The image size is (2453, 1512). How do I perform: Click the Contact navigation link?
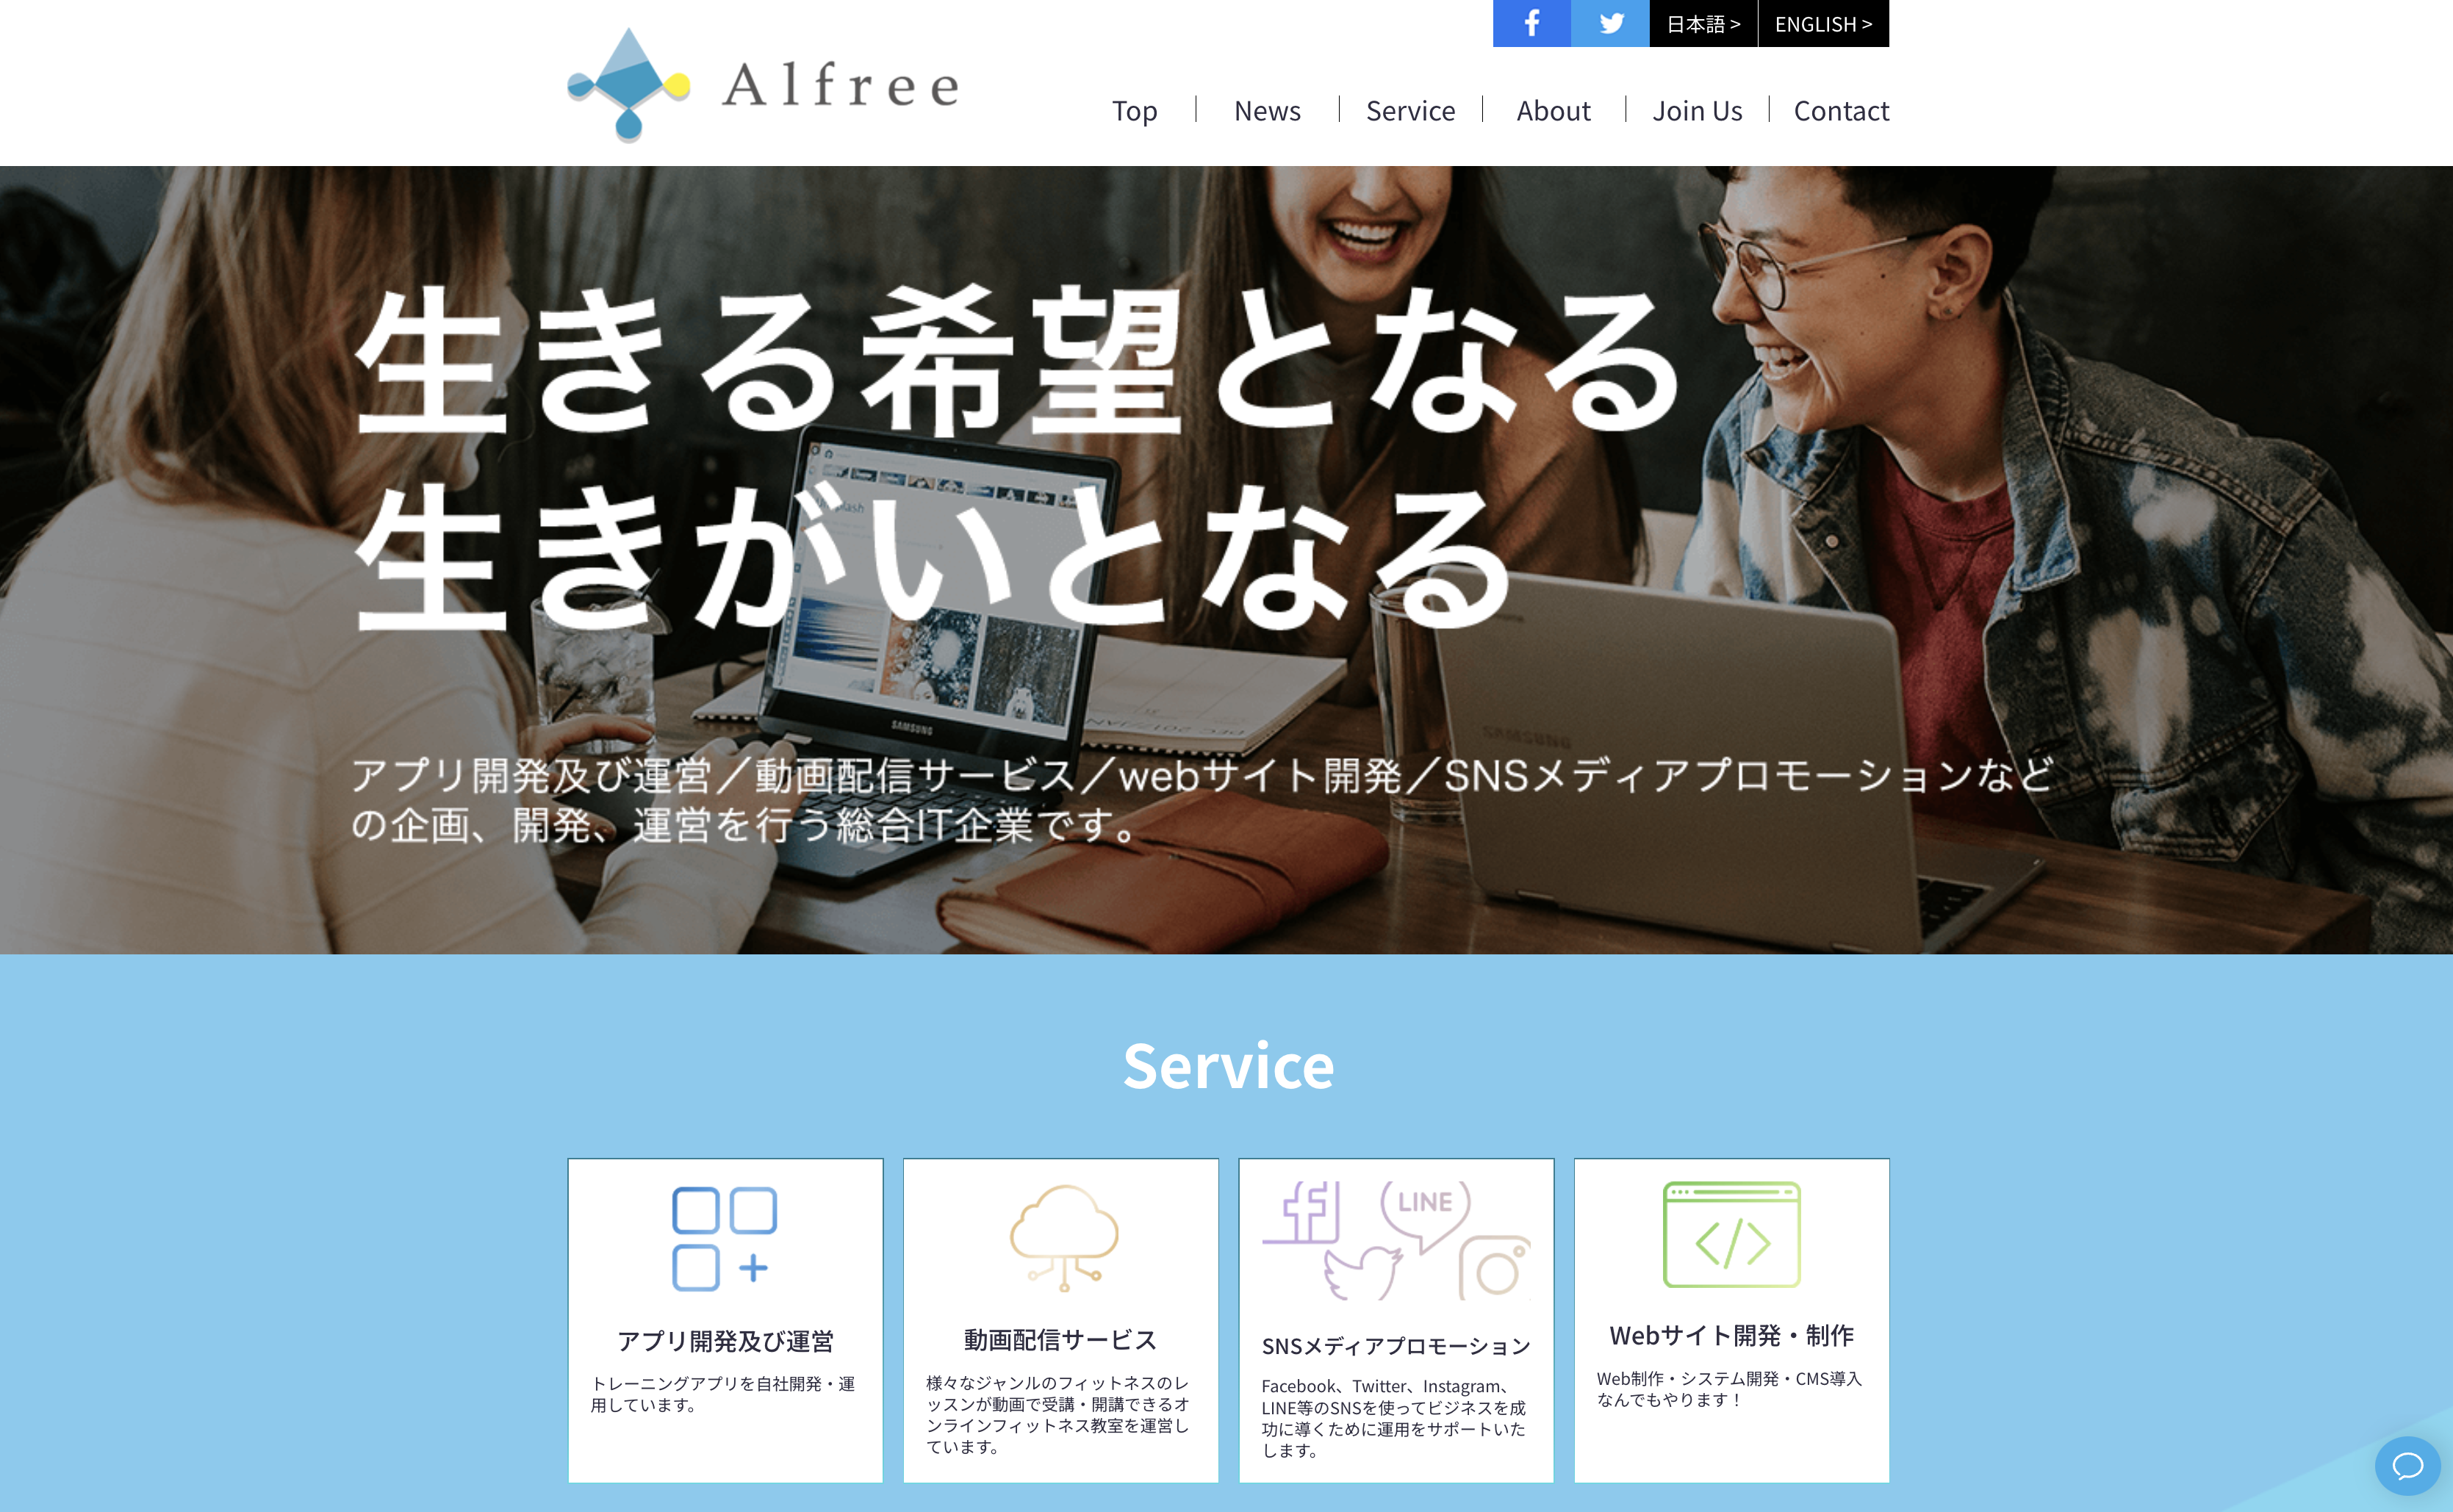coord(1842,110)
